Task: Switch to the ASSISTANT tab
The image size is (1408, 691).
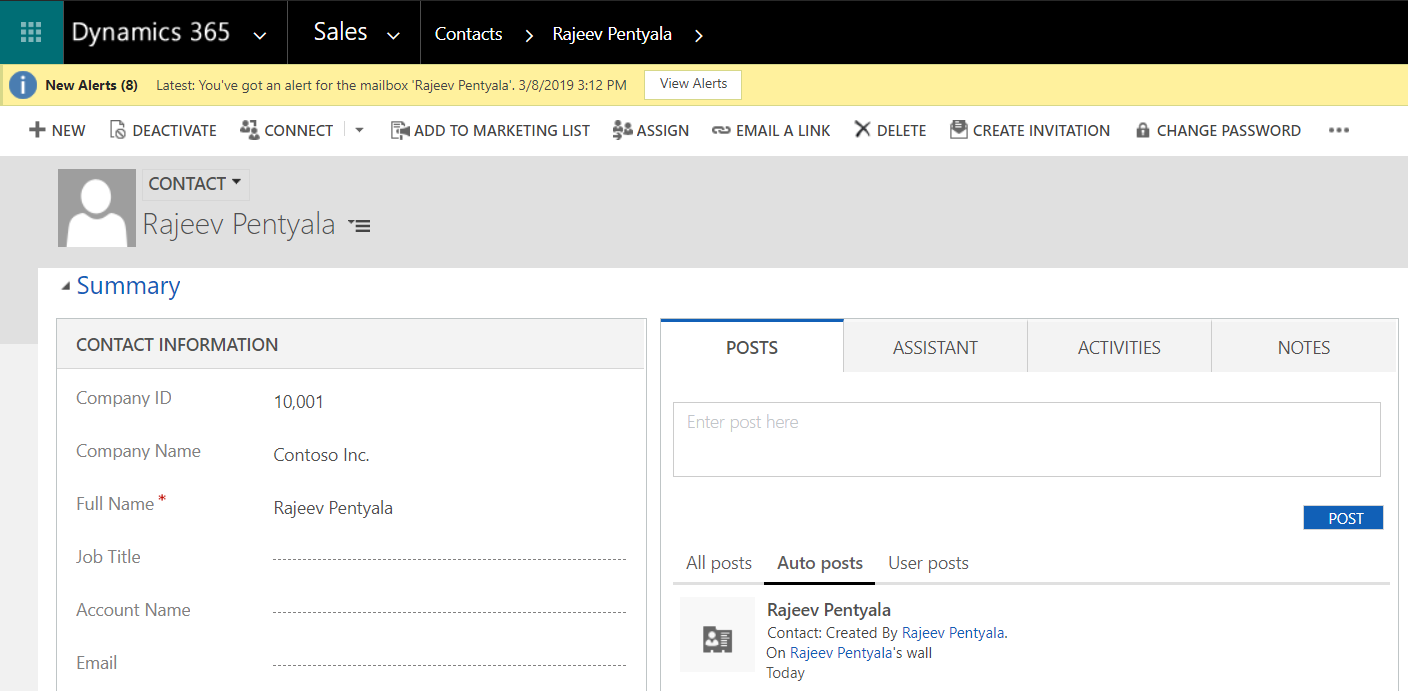Action: [x=935, y=347]
